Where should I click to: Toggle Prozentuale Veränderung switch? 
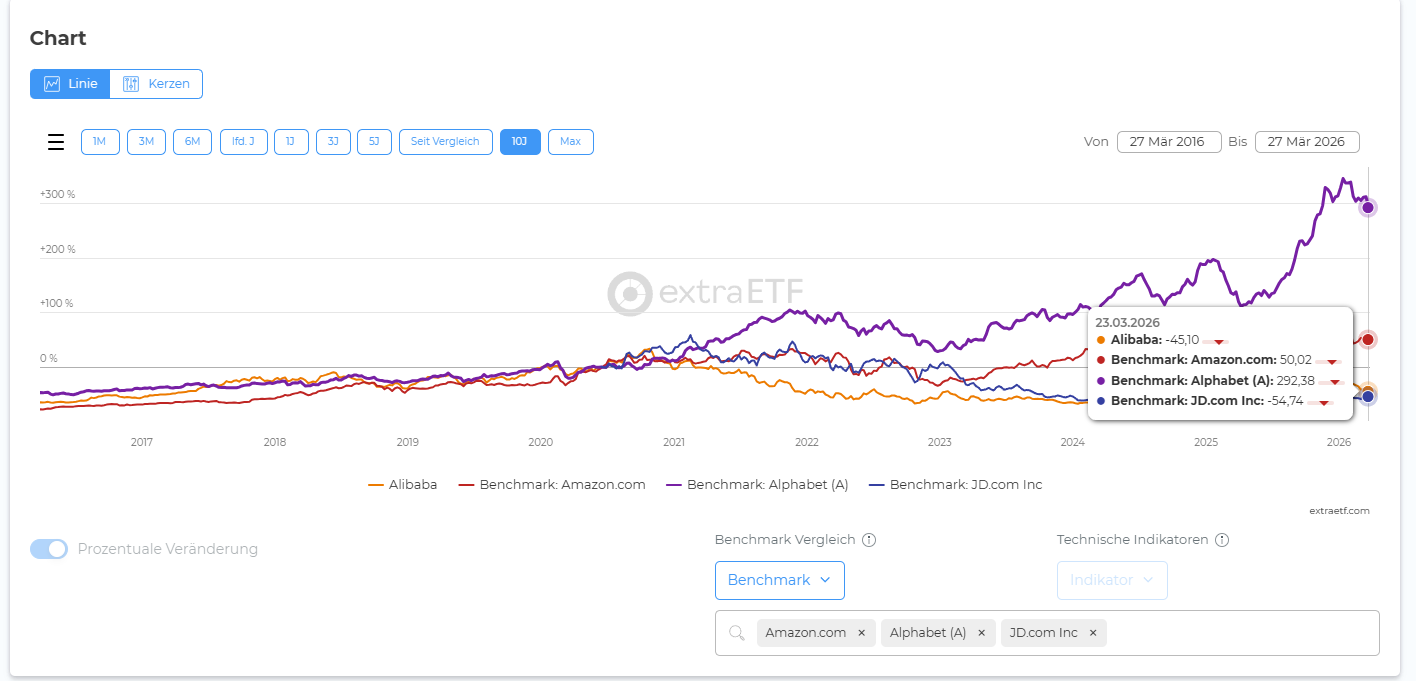coord(49,549)
